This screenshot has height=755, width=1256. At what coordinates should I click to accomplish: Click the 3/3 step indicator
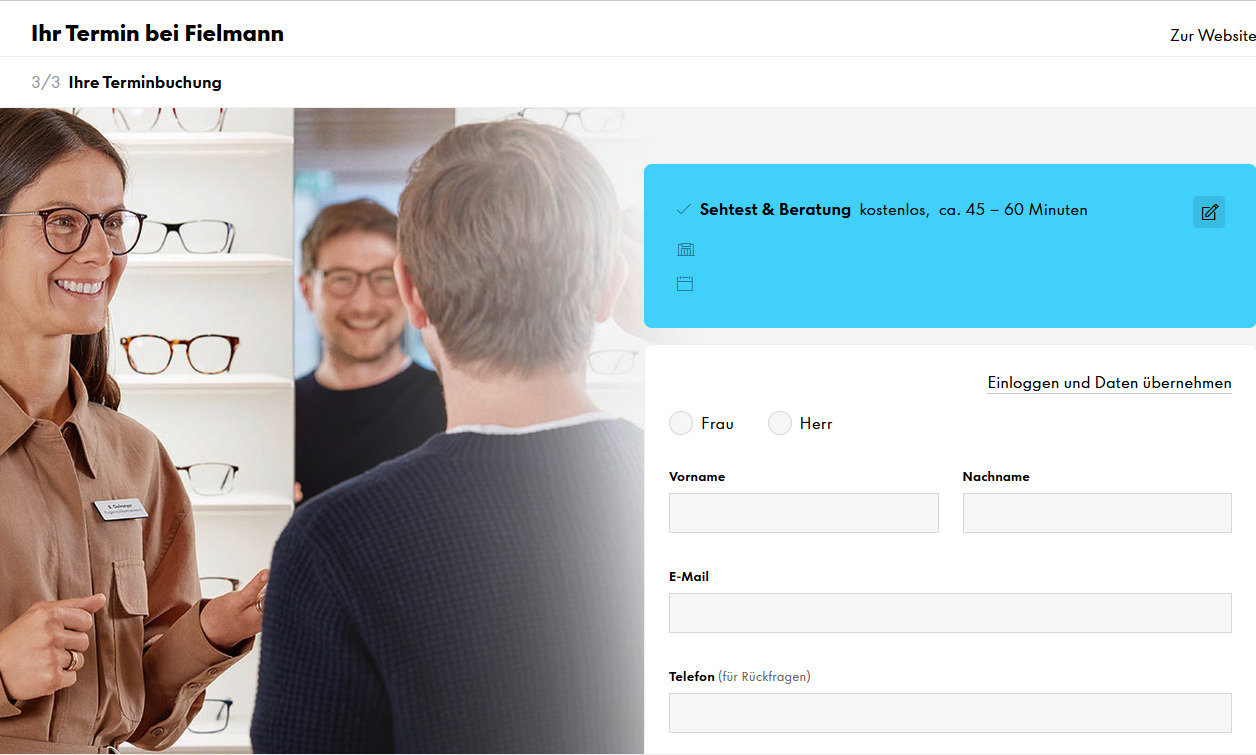(45, 82)
